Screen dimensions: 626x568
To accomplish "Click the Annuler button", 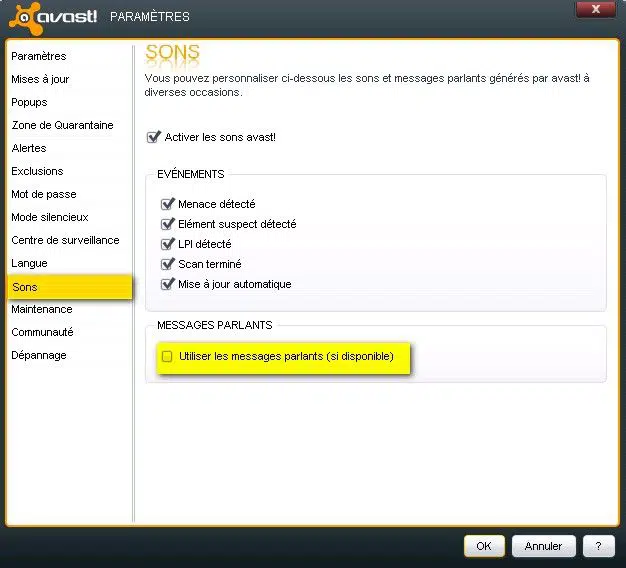I will pyautogui.click(x=543, y=546).
